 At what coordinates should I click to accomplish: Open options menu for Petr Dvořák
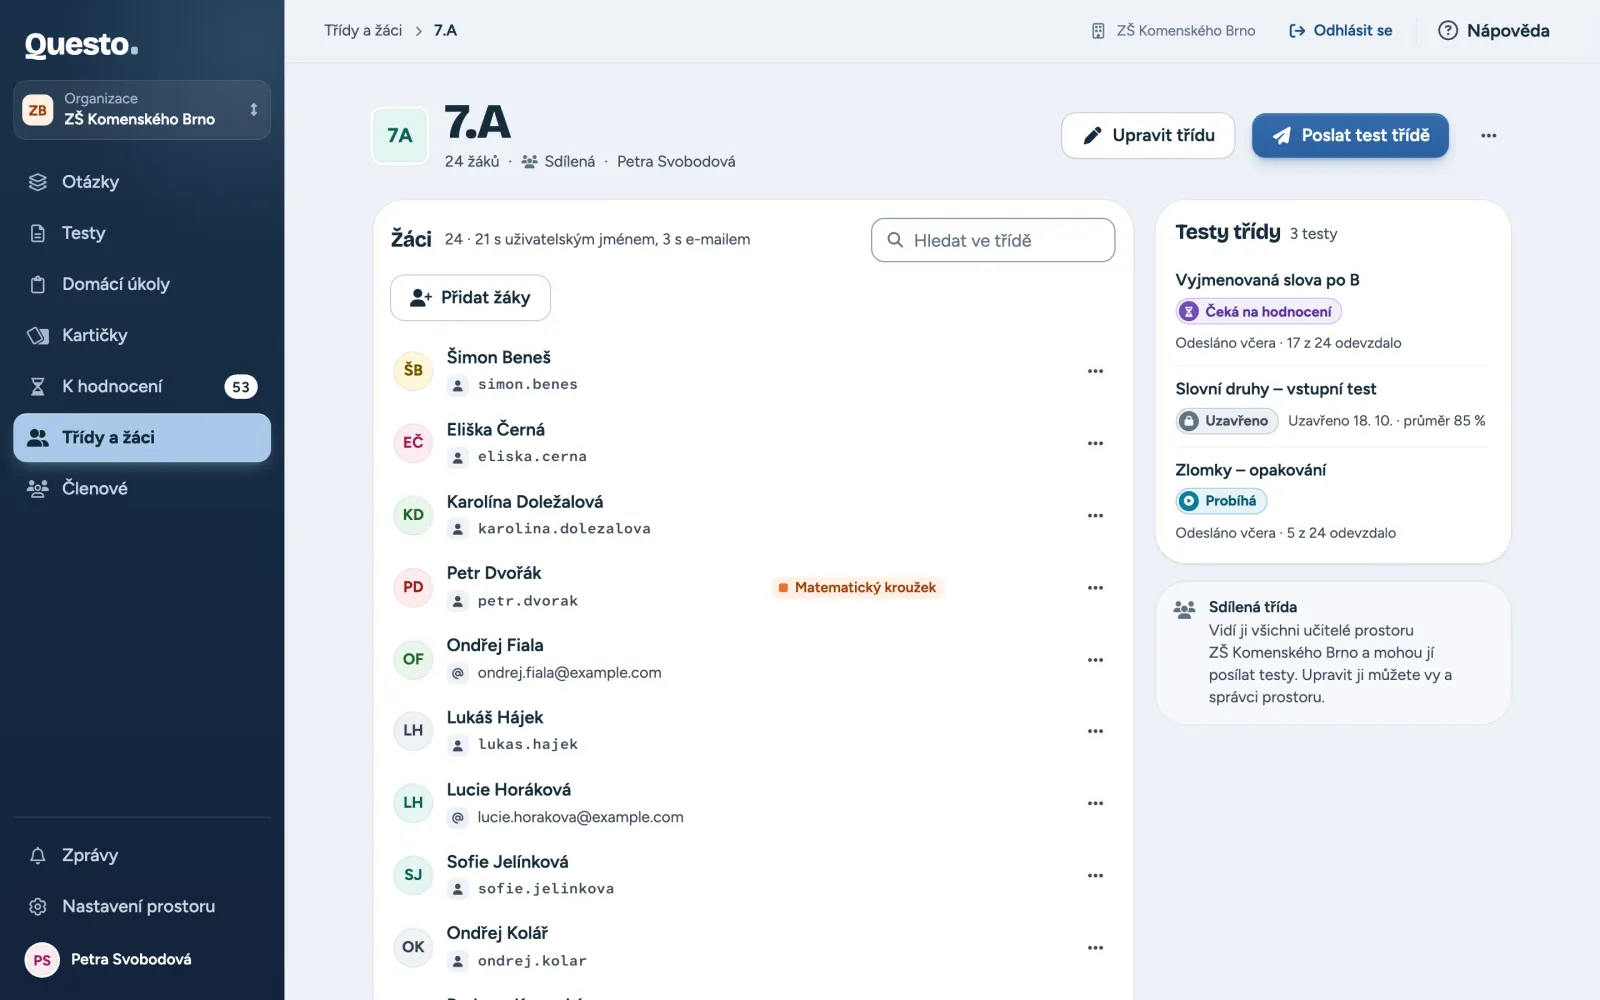1095,588
